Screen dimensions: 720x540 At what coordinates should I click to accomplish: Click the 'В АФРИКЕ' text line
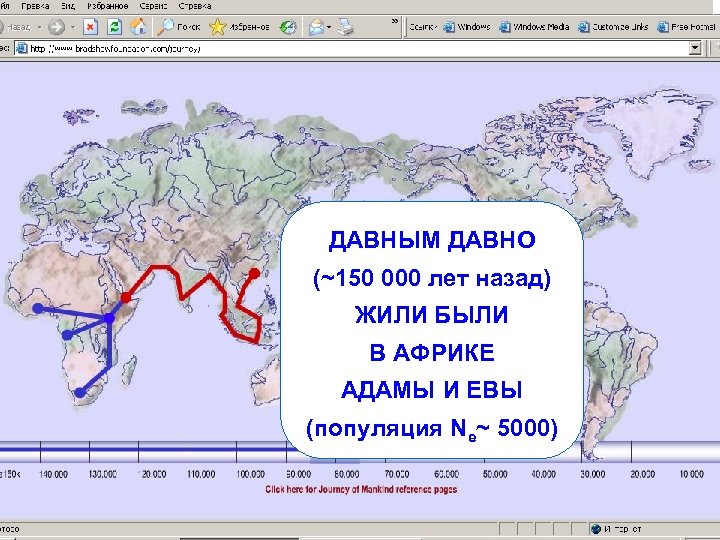click(432, 353)
